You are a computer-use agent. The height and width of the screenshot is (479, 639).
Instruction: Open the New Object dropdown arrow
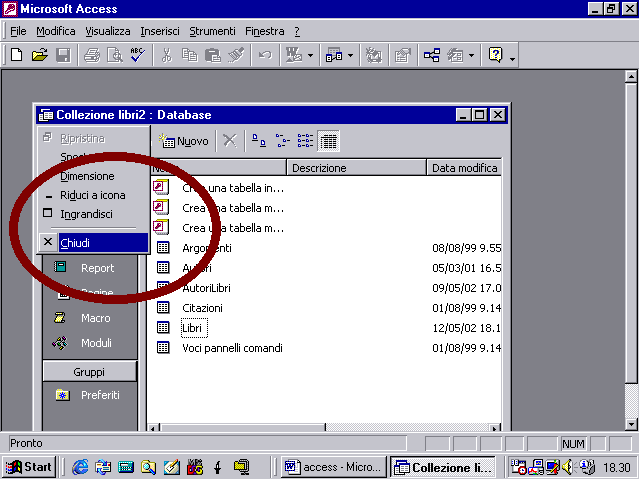pos(472,55)
